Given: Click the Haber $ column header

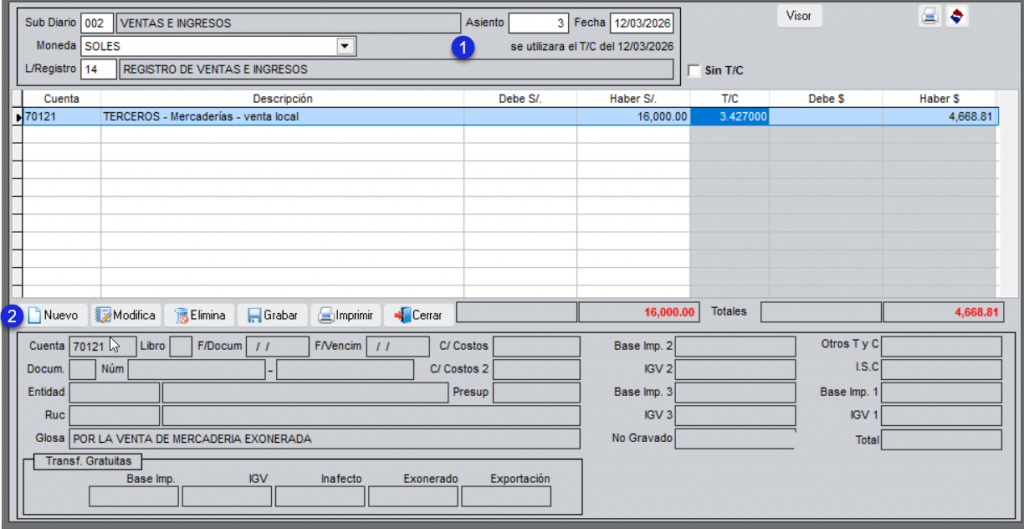Looking at the screenshot, I should (940, 99).
